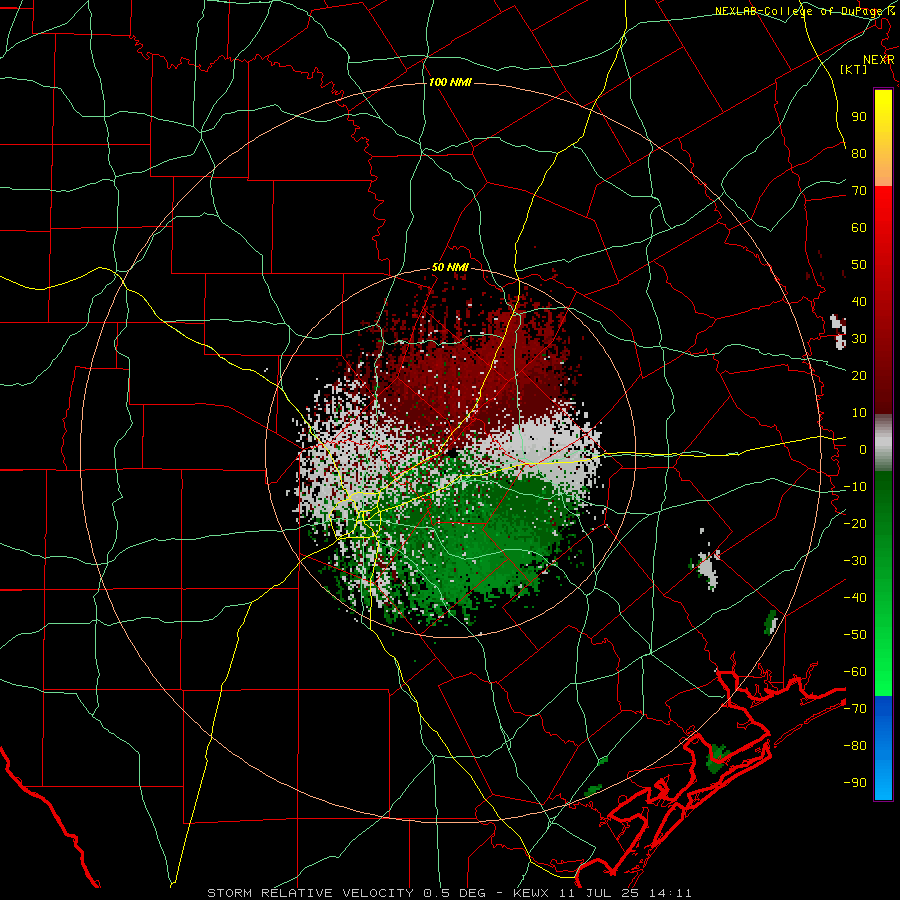Click the 0 value on velocity scale
Screen dimensions: 900x900
pos(863,449)
